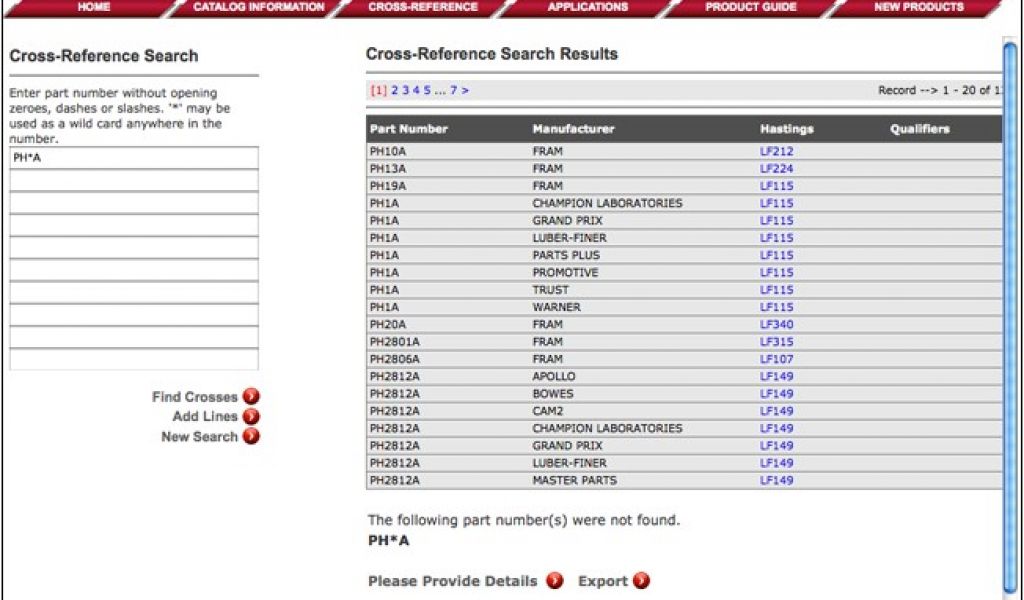Click the PROMOTIVE manufacturer cell

565,272
